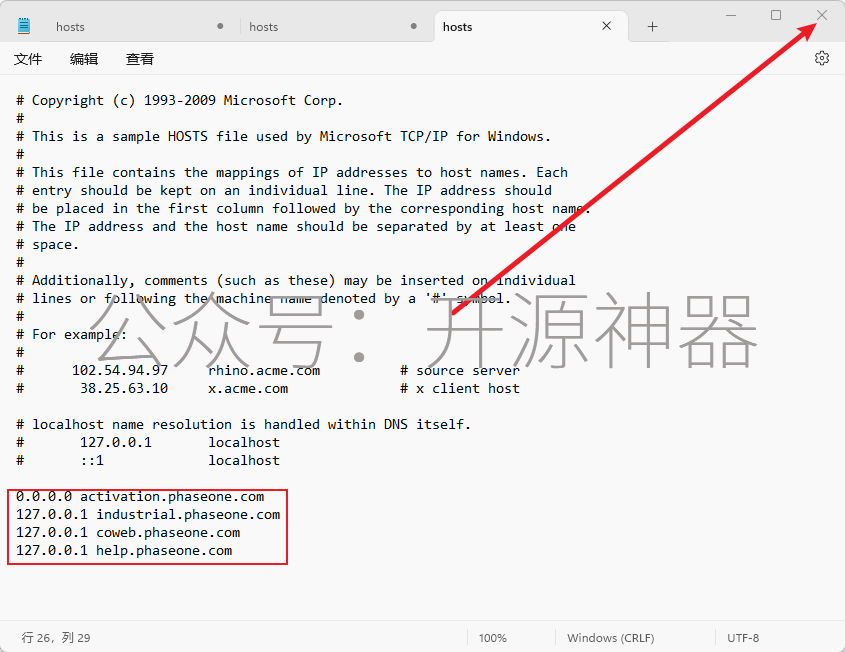The height and width of the screenshot is (652, 845).
Task: Click the line starting "# This file contains the mappings"
Action: 292,172
